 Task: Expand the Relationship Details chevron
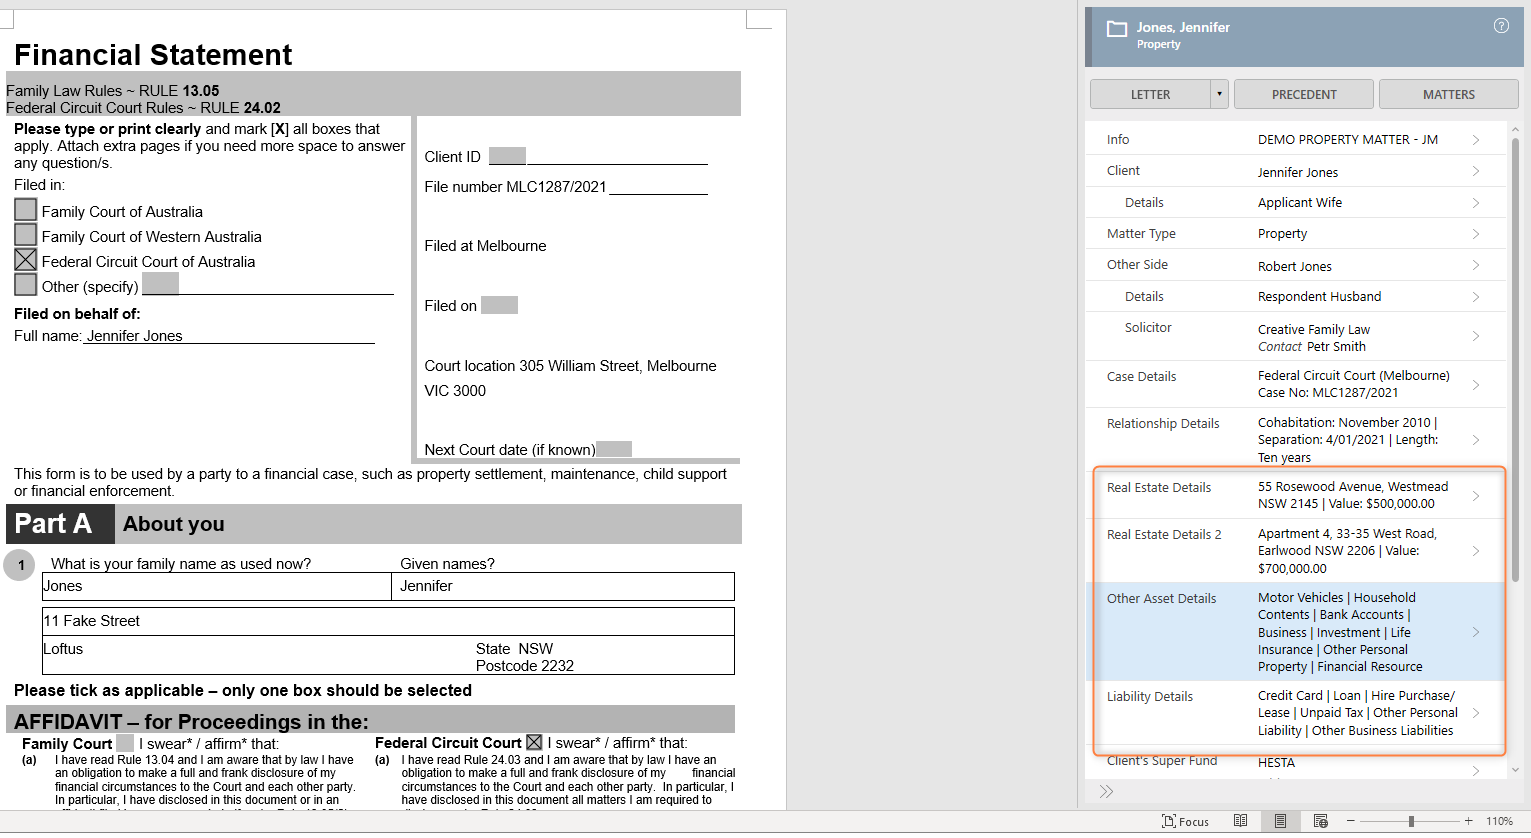click(1476, 440)
